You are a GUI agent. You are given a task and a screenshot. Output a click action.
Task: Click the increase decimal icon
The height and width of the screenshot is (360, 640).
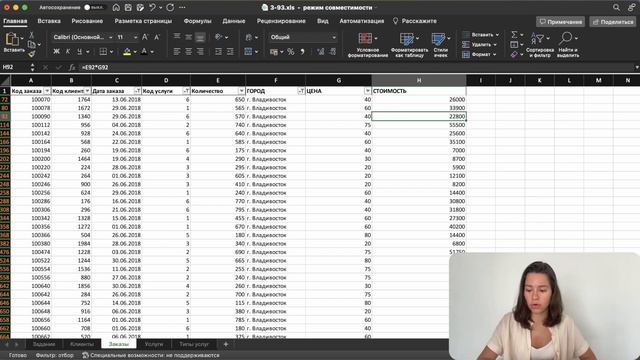click(x=321, y=51)
